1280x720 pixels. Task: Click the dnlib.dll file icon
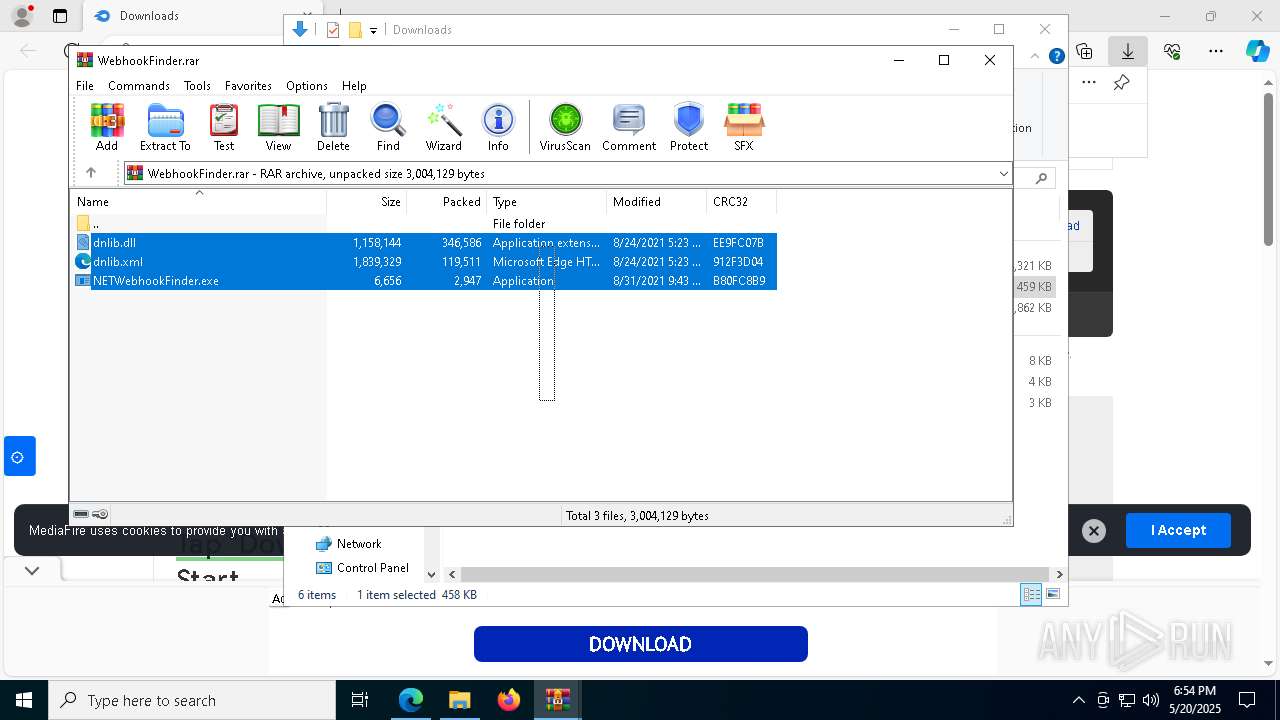83,243
